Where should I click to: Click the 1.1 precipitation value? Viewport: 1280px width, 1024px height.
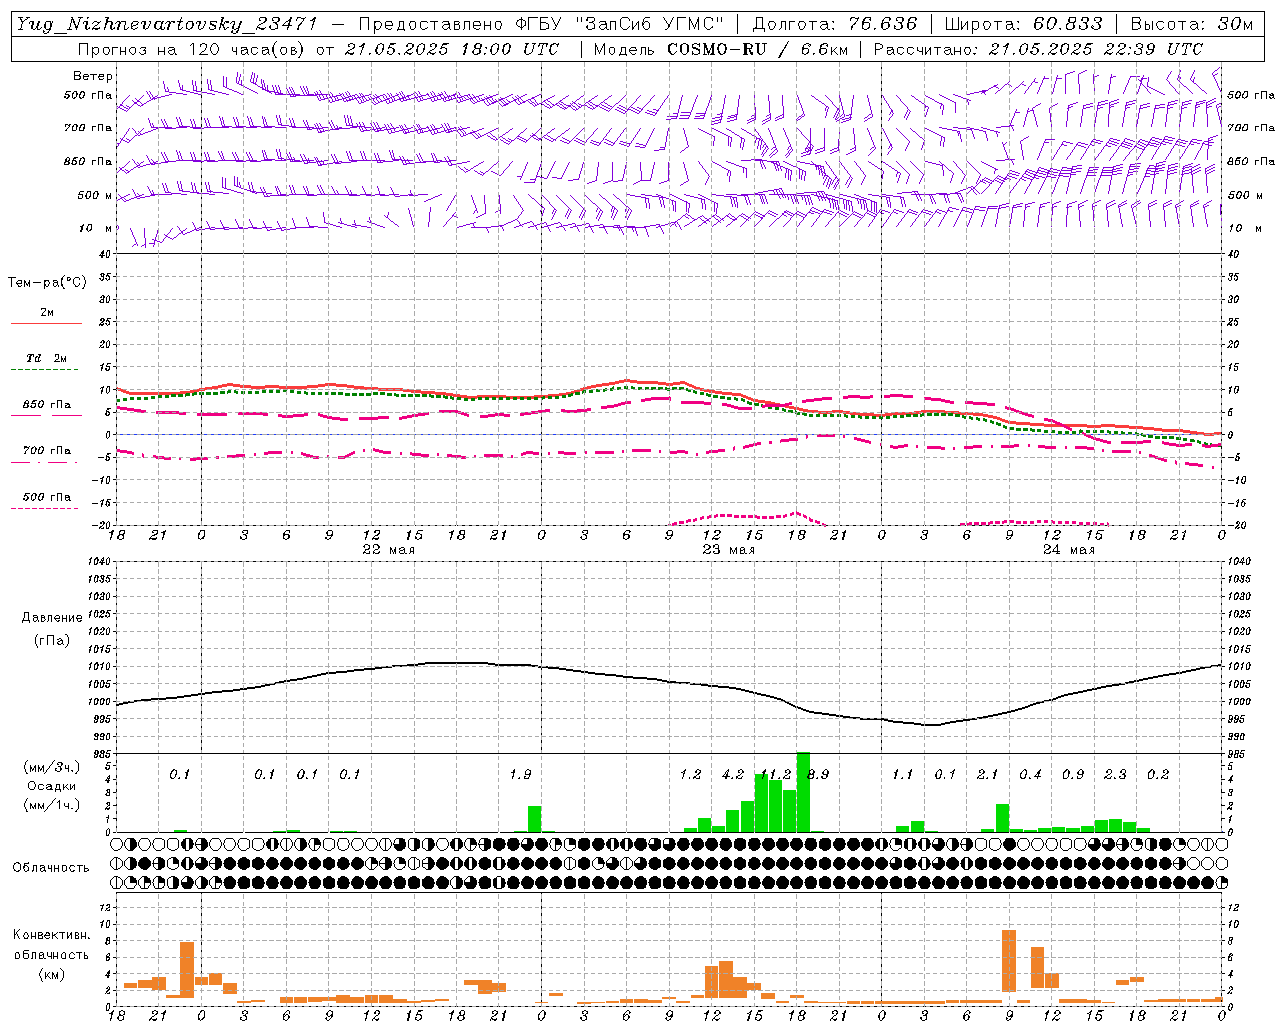point(903,775)
